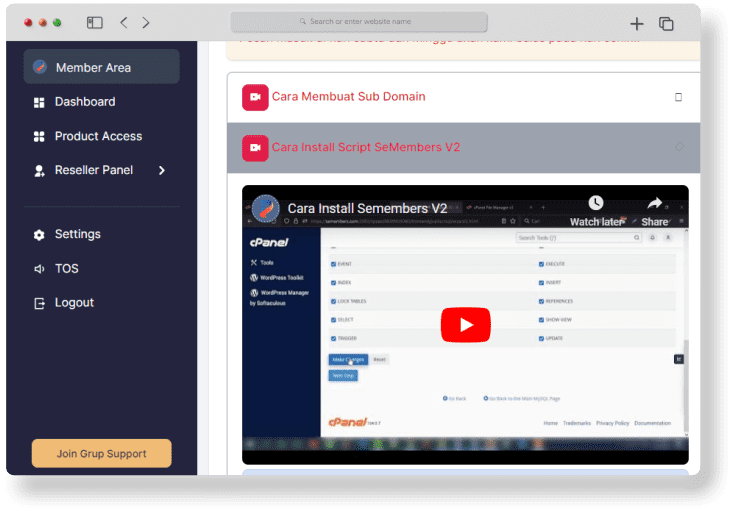Show tab overview in browser toolbar
Viewport: 733px width, 511px height.
click(x=666, y=23)
